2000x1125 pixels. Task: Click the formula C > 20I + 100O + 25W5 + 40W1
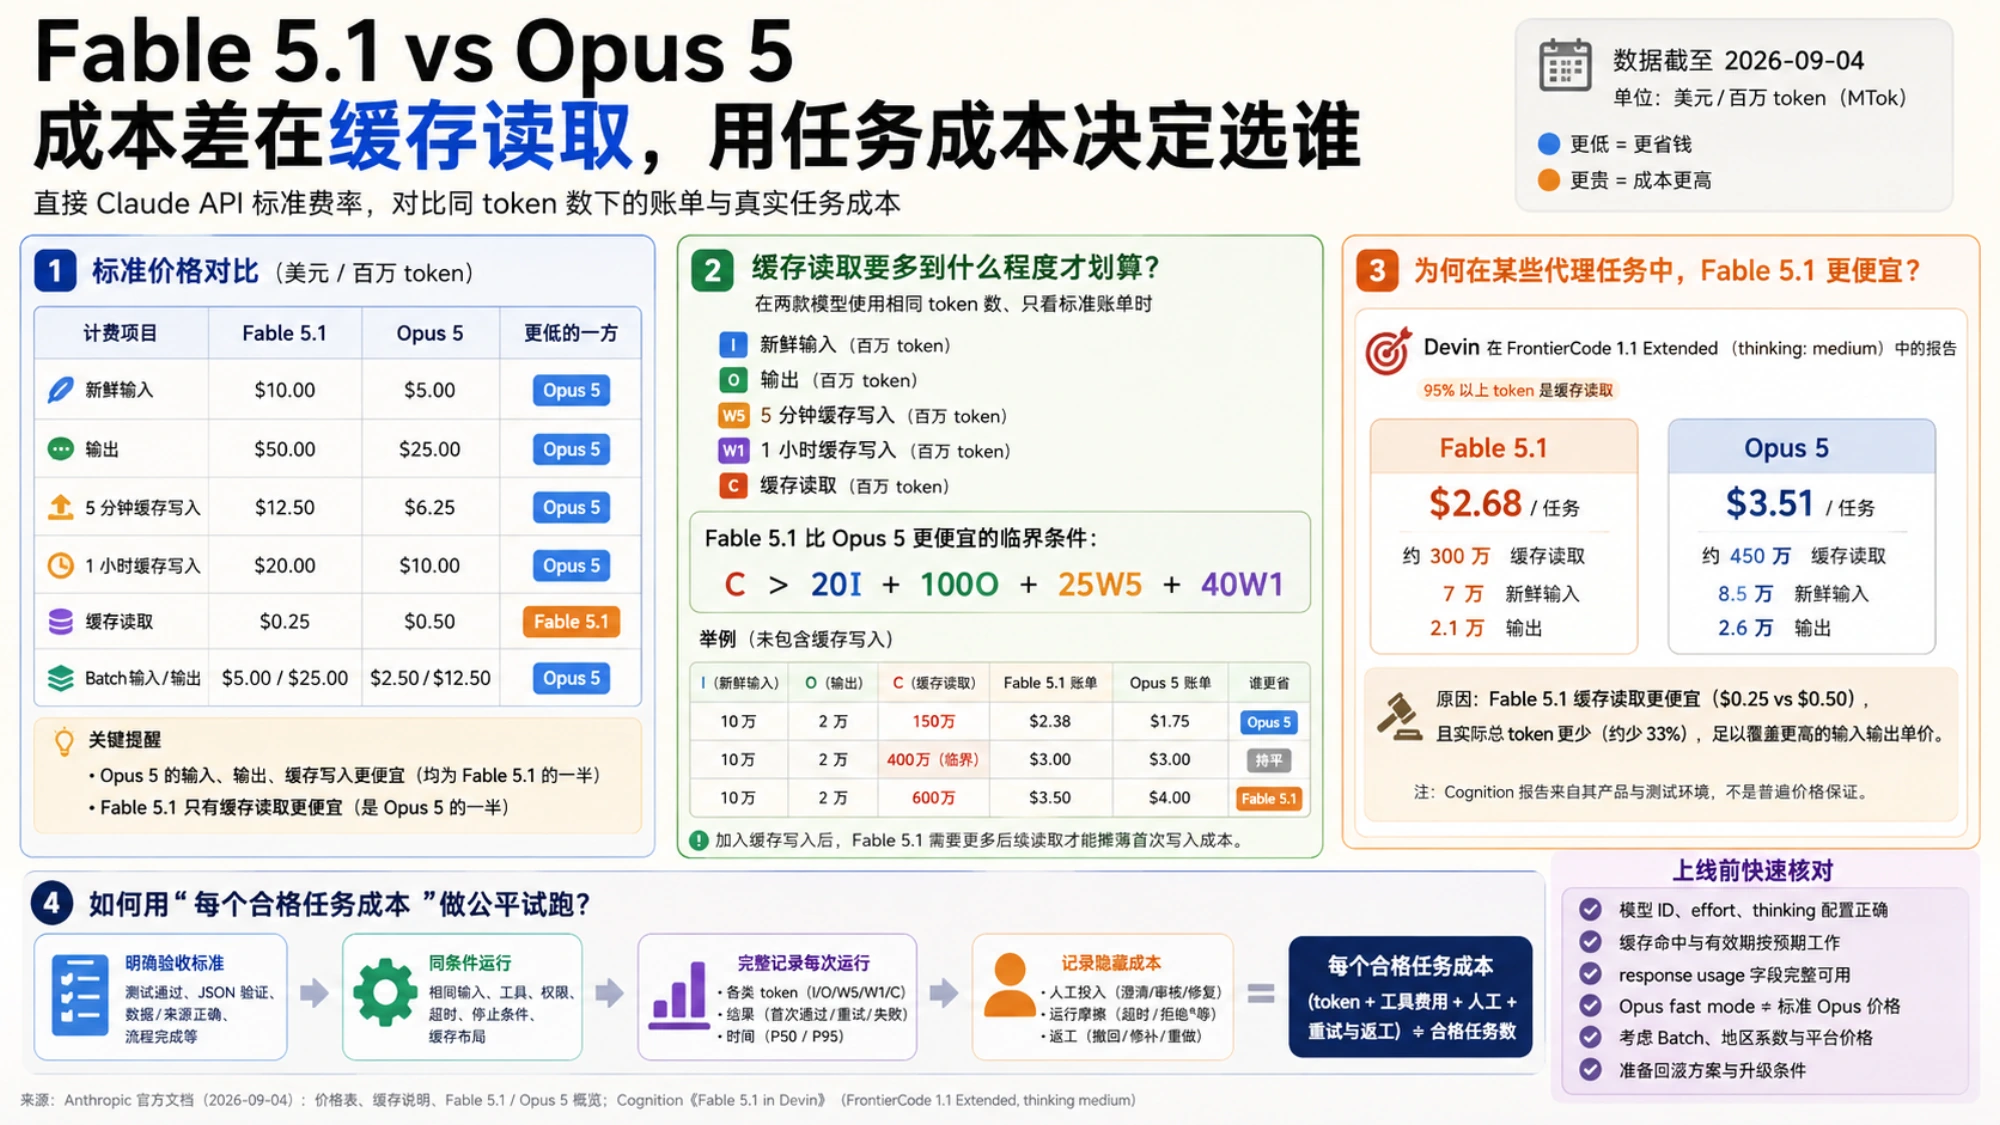1003,584
